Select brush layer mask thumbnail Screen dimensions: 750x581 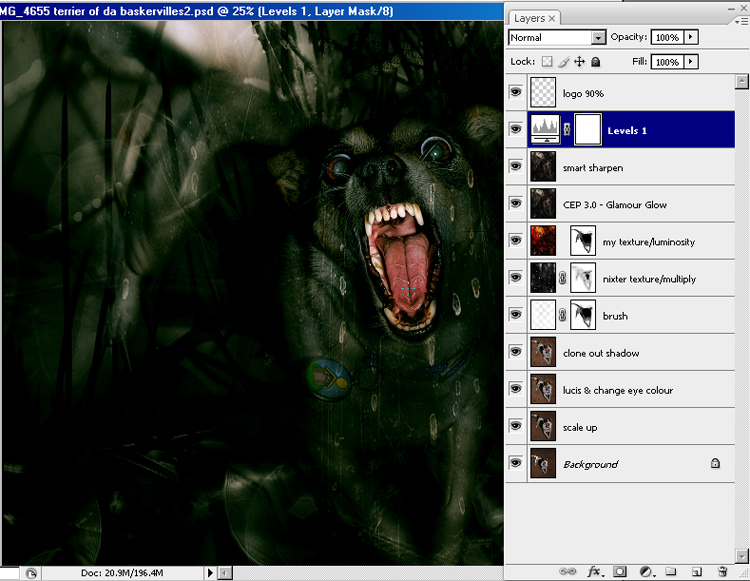[583, 315]
